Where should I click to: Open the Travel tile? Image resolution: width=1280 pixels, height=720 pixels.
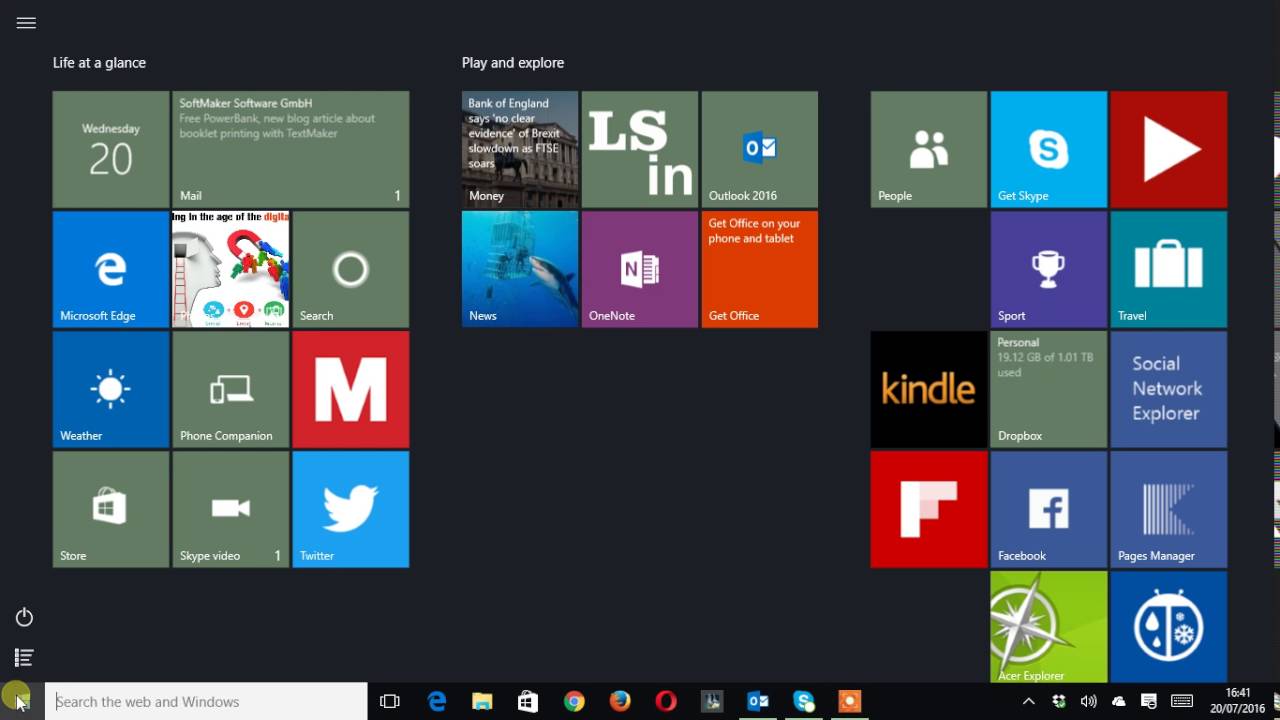click(x=1169, y=269)
